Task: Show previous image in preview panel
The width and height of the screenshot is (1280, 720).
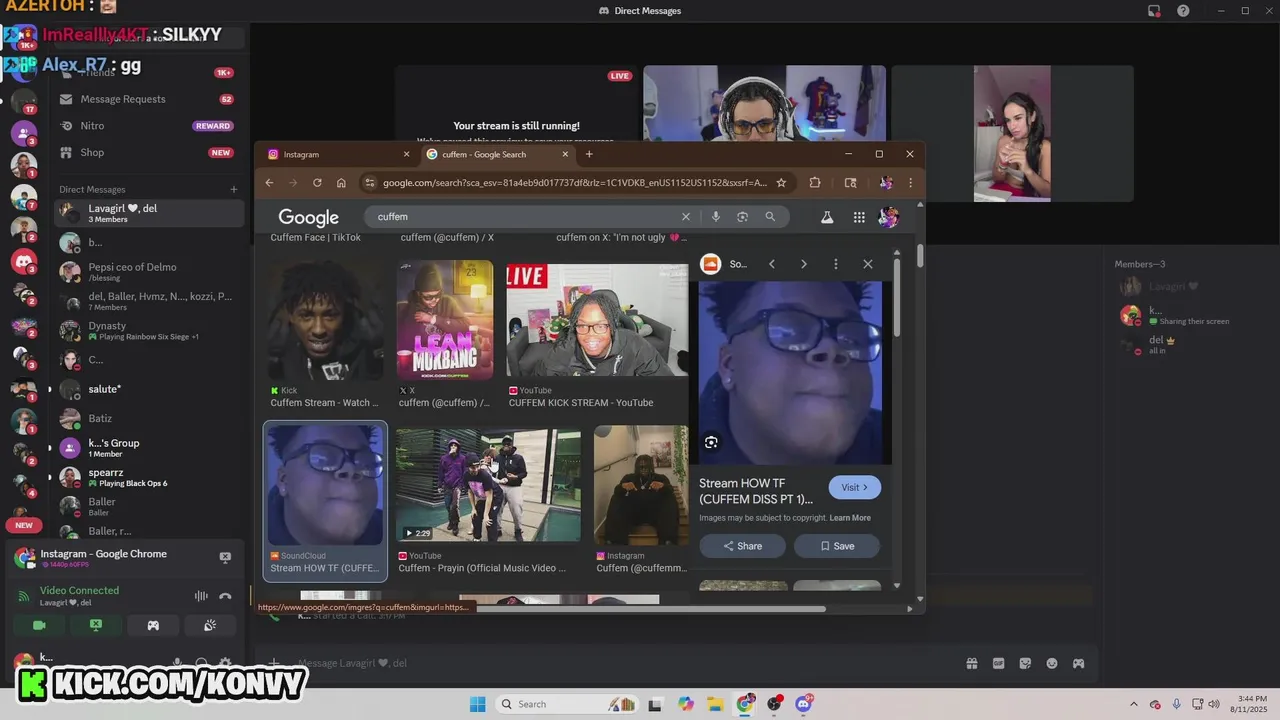Action: click(x=772, y=264)
